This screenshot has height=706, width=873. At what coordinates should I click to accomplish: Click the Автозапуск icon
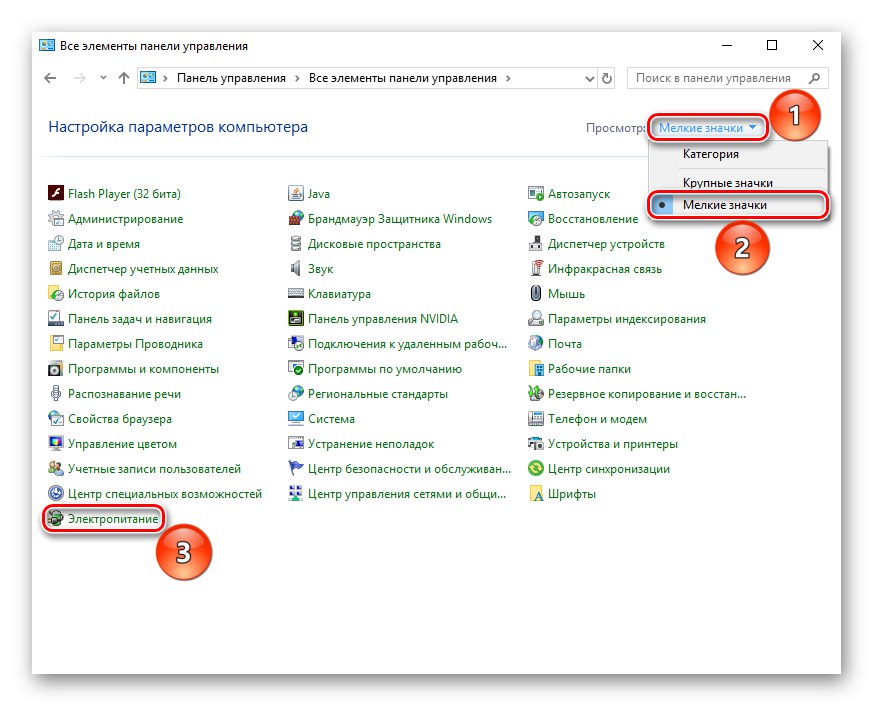pos(536,193)
